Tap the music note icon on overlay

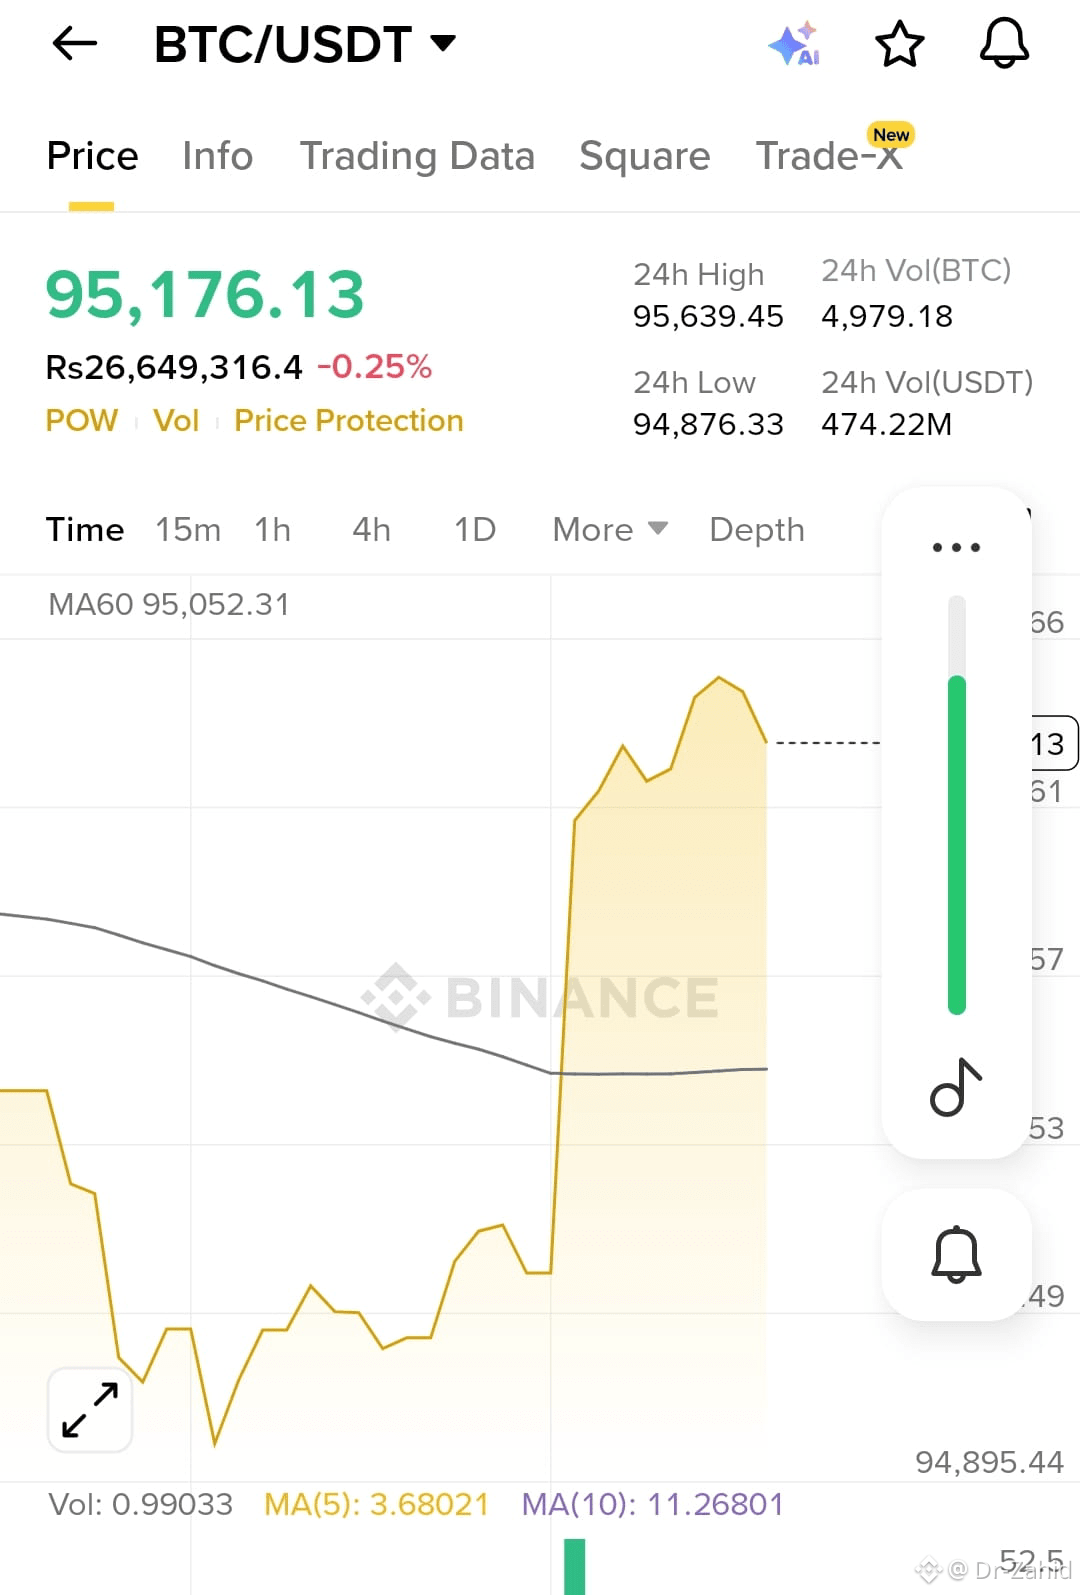(x=956, y=1086)
